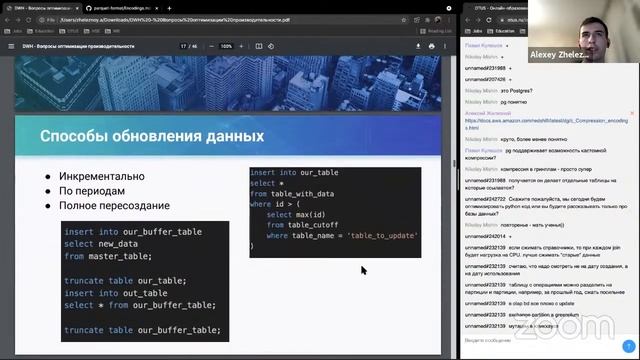Open a new tab with plus button
Image resolution: width=640 pixels, height=360 pixels.
click(169, 8)
